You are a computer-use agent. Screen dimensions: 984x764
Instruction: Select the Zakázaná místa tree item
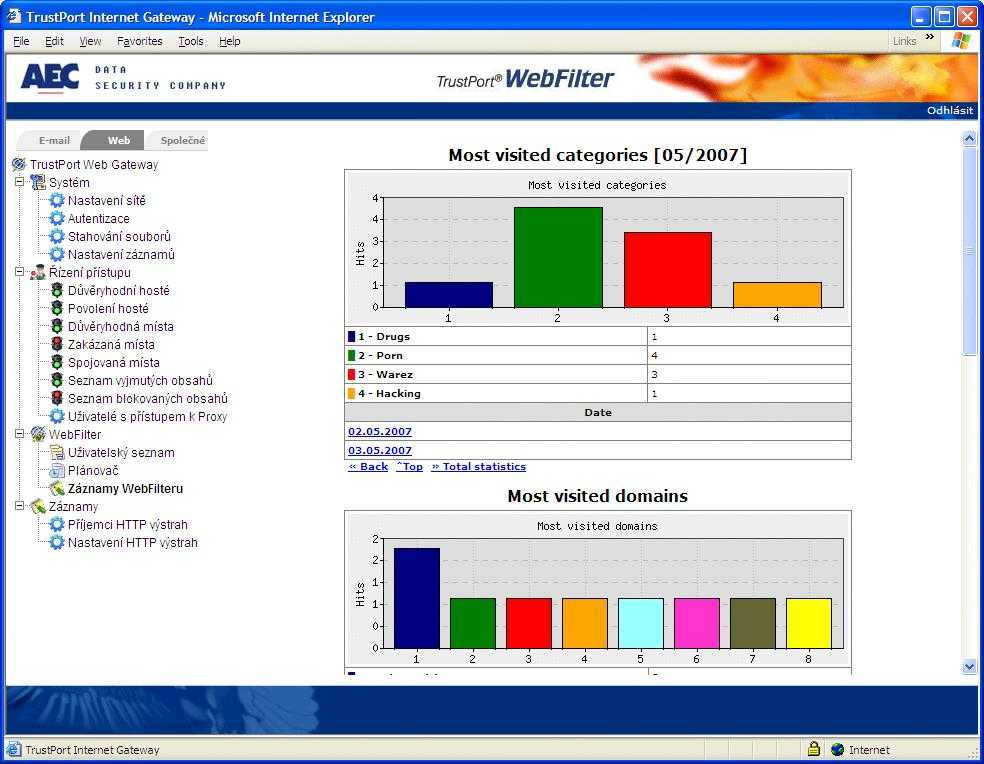tap(111, 344)
